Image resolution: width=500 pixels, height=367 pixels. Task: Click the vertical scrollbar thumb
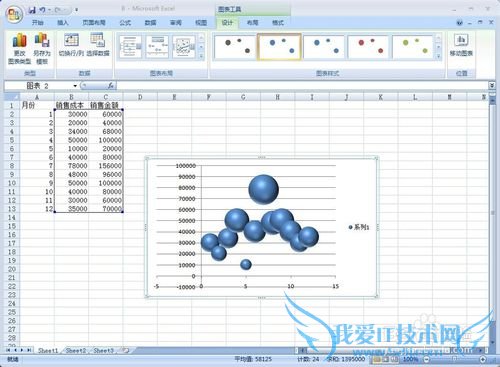[492, 213]
